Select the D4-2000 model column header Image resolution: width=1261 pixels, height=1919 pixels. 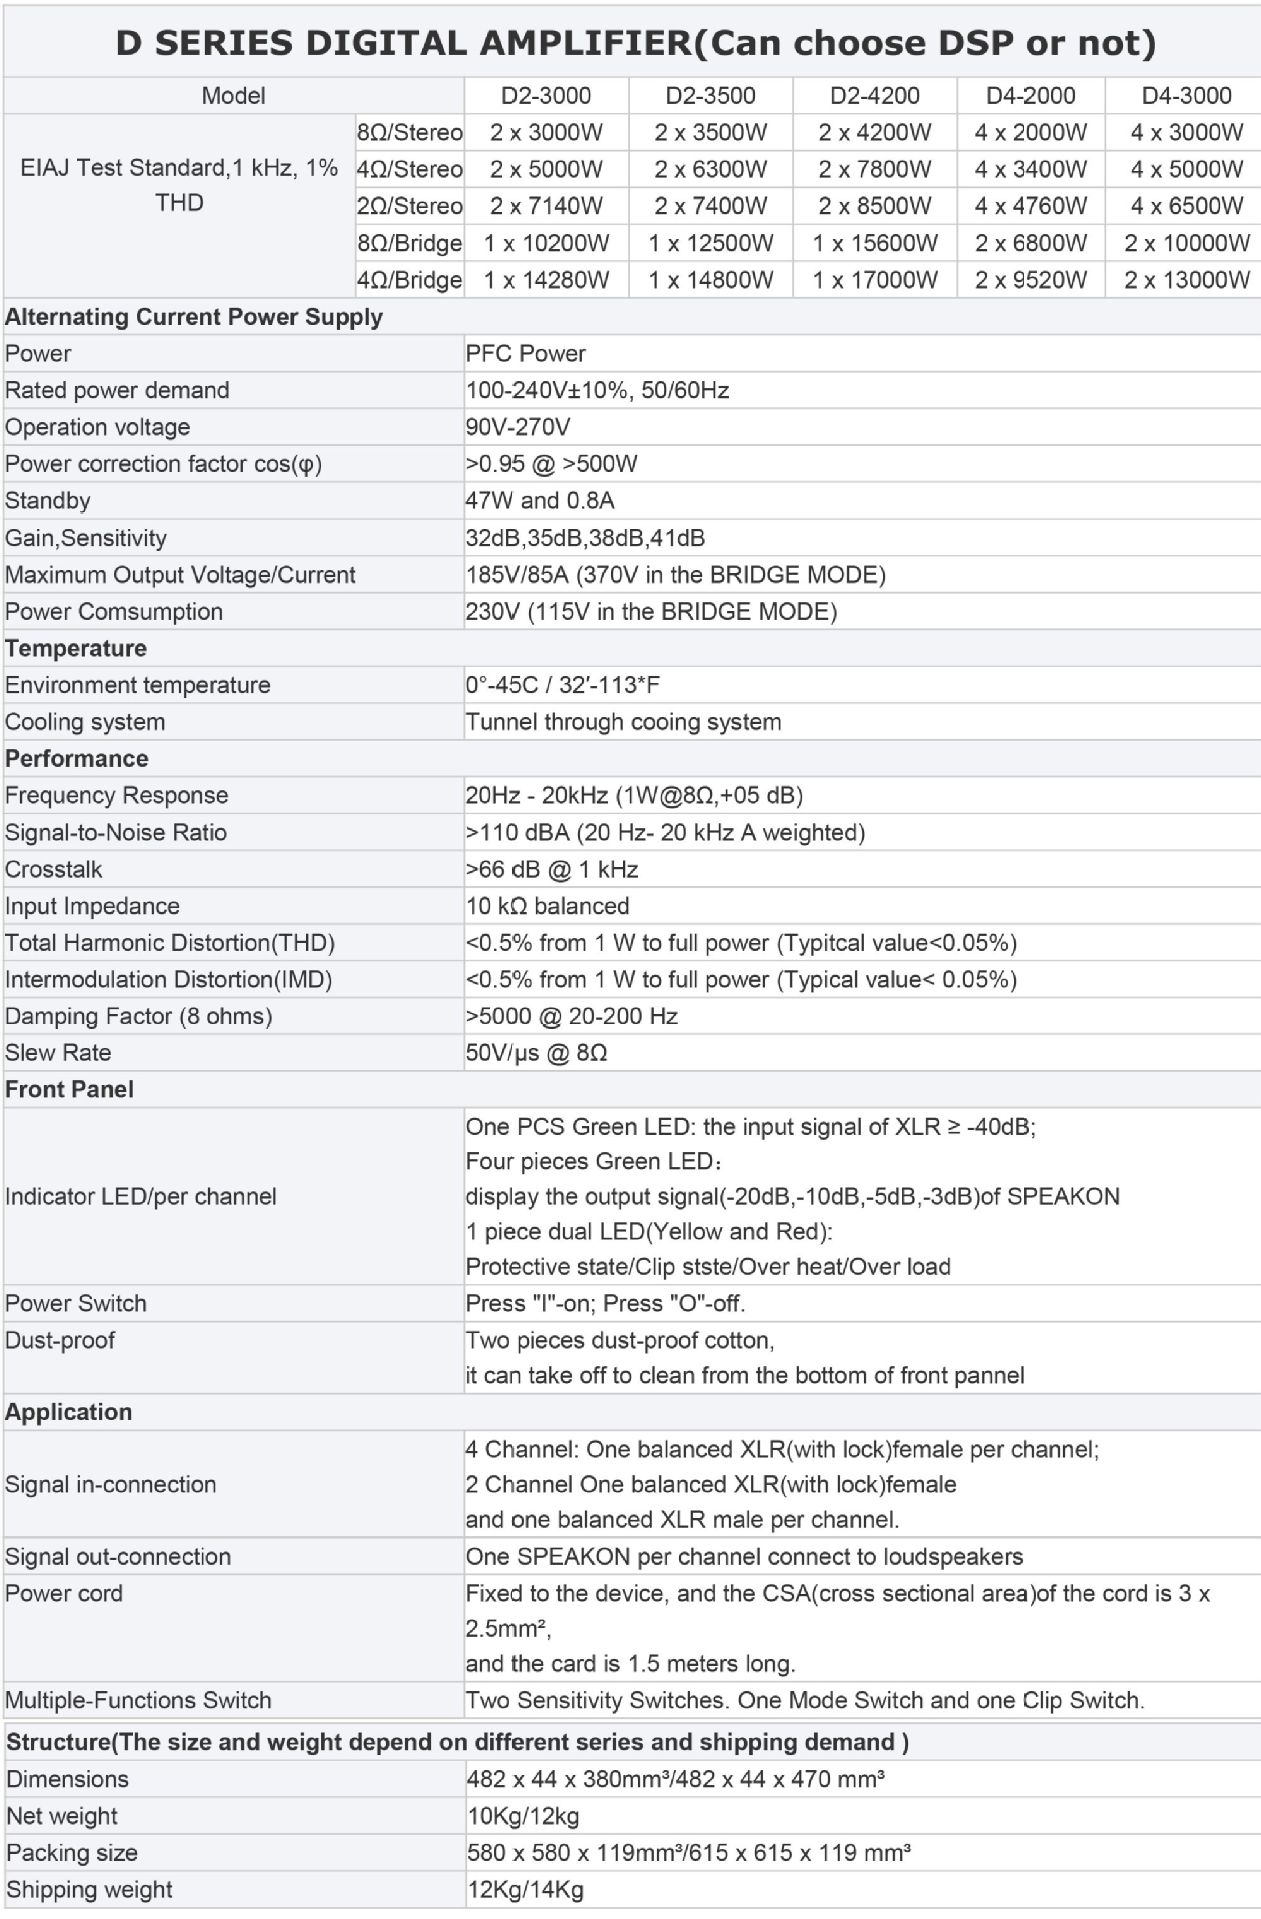click(x=1030, y=96)
